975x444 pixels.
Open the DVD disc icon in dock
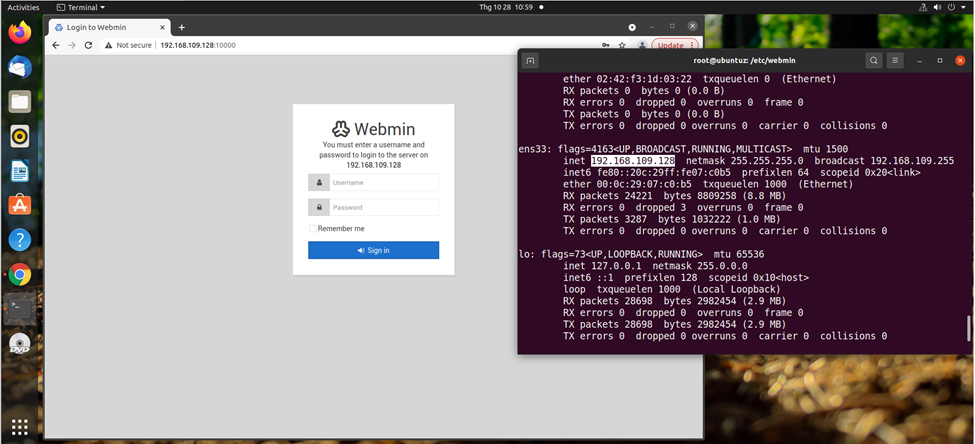pos(20,344)
